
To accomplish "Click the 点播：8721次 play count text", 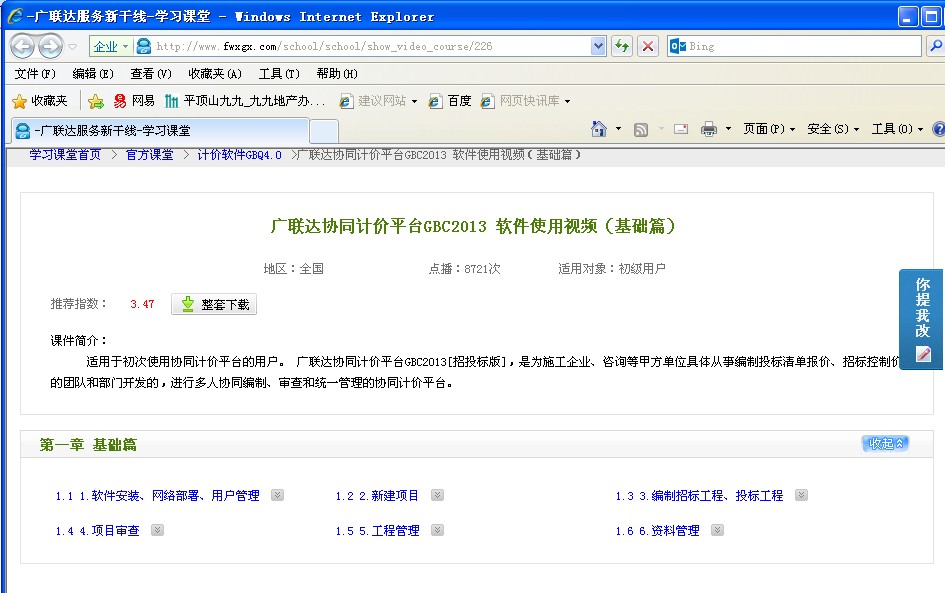I will (x=464, y=269).
